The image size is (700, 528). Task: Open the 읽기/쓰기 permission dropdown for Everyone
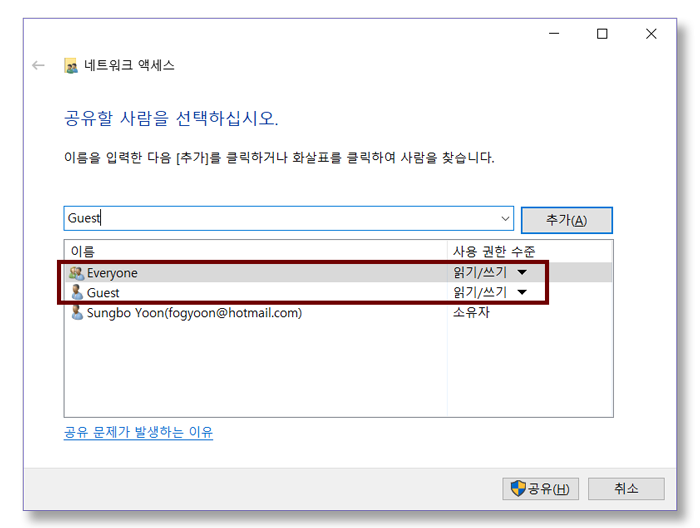521,273
